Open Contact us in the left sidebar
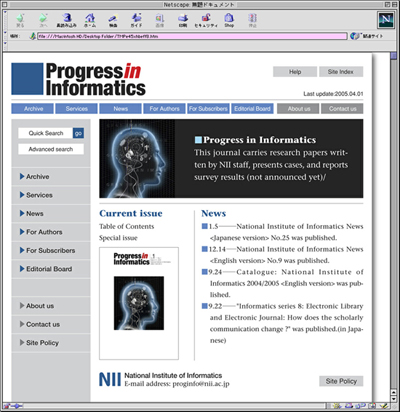The width and height of the screenshot is (400, 412). pyautogui.click(x=51, y=324)
